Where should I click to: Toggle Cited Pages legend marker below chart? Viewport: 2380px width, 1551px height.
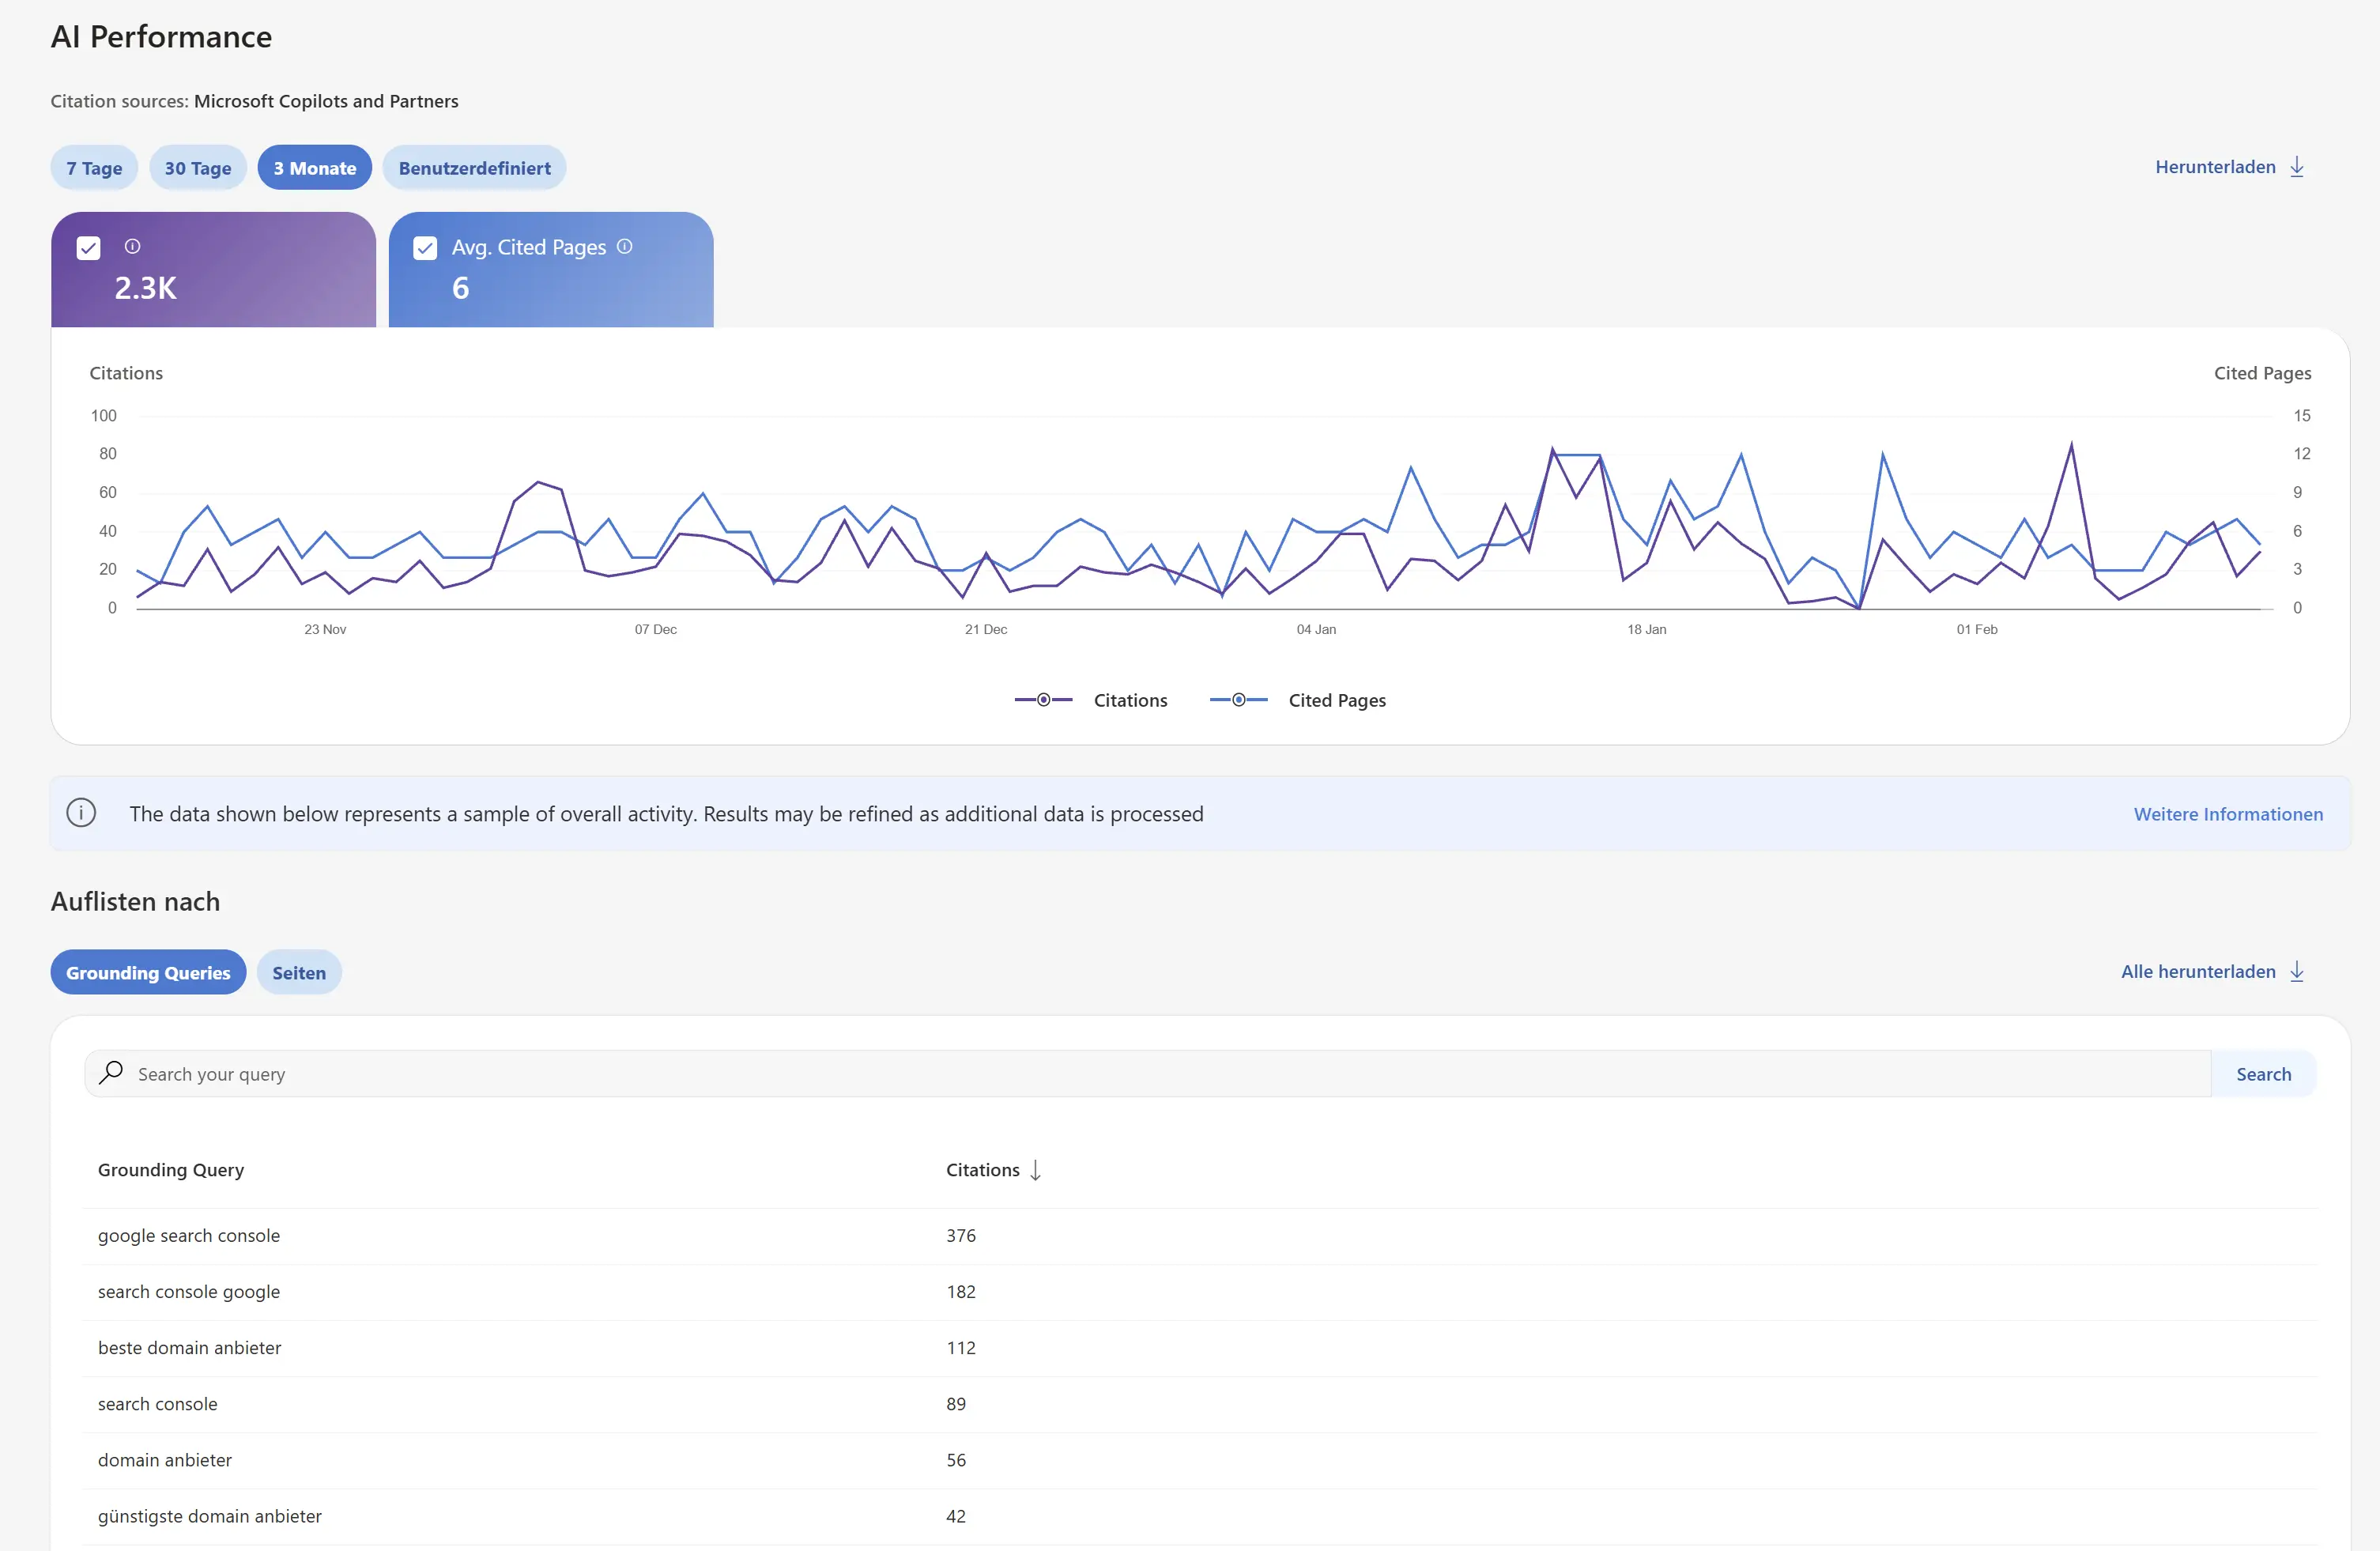[x=1238, y=700]
